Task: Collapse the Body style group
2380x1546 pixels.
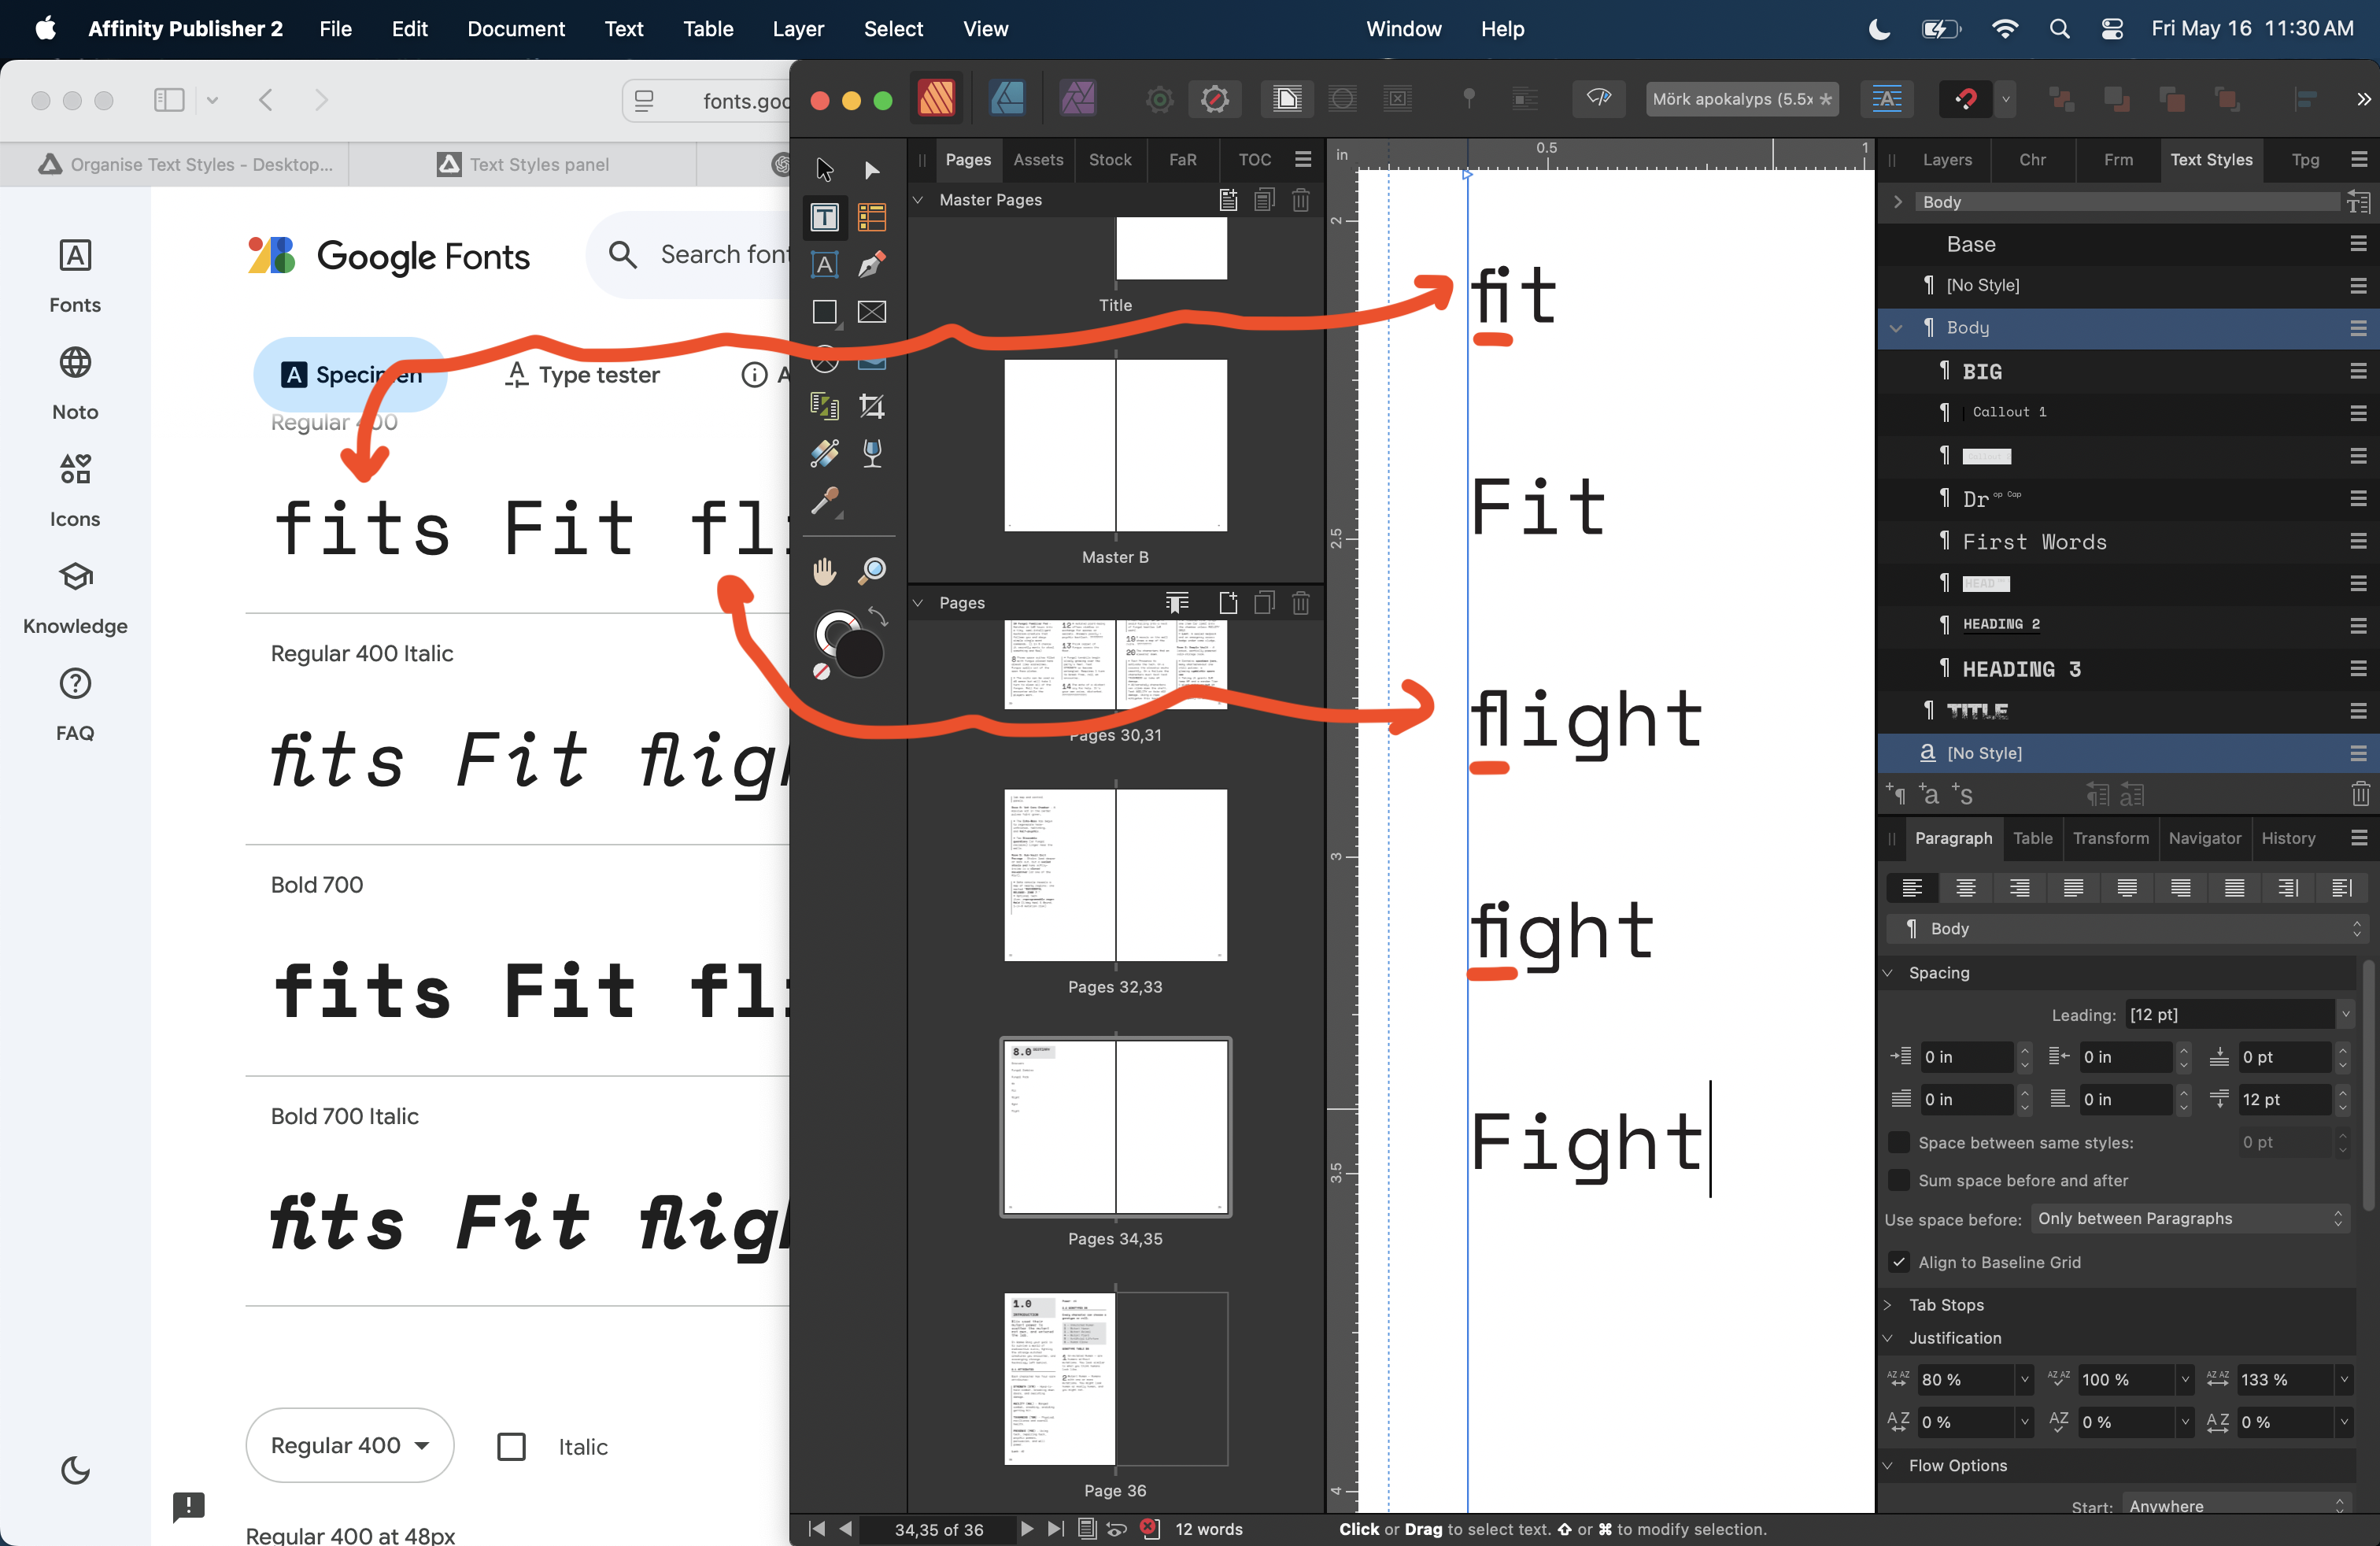Action: (x=1895, y=328)
